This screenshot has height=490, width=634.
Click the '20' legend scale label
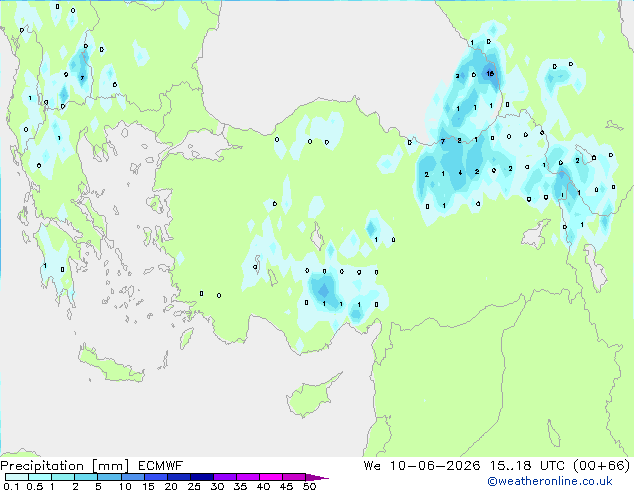pyautogui.click(x=171, y=486)
